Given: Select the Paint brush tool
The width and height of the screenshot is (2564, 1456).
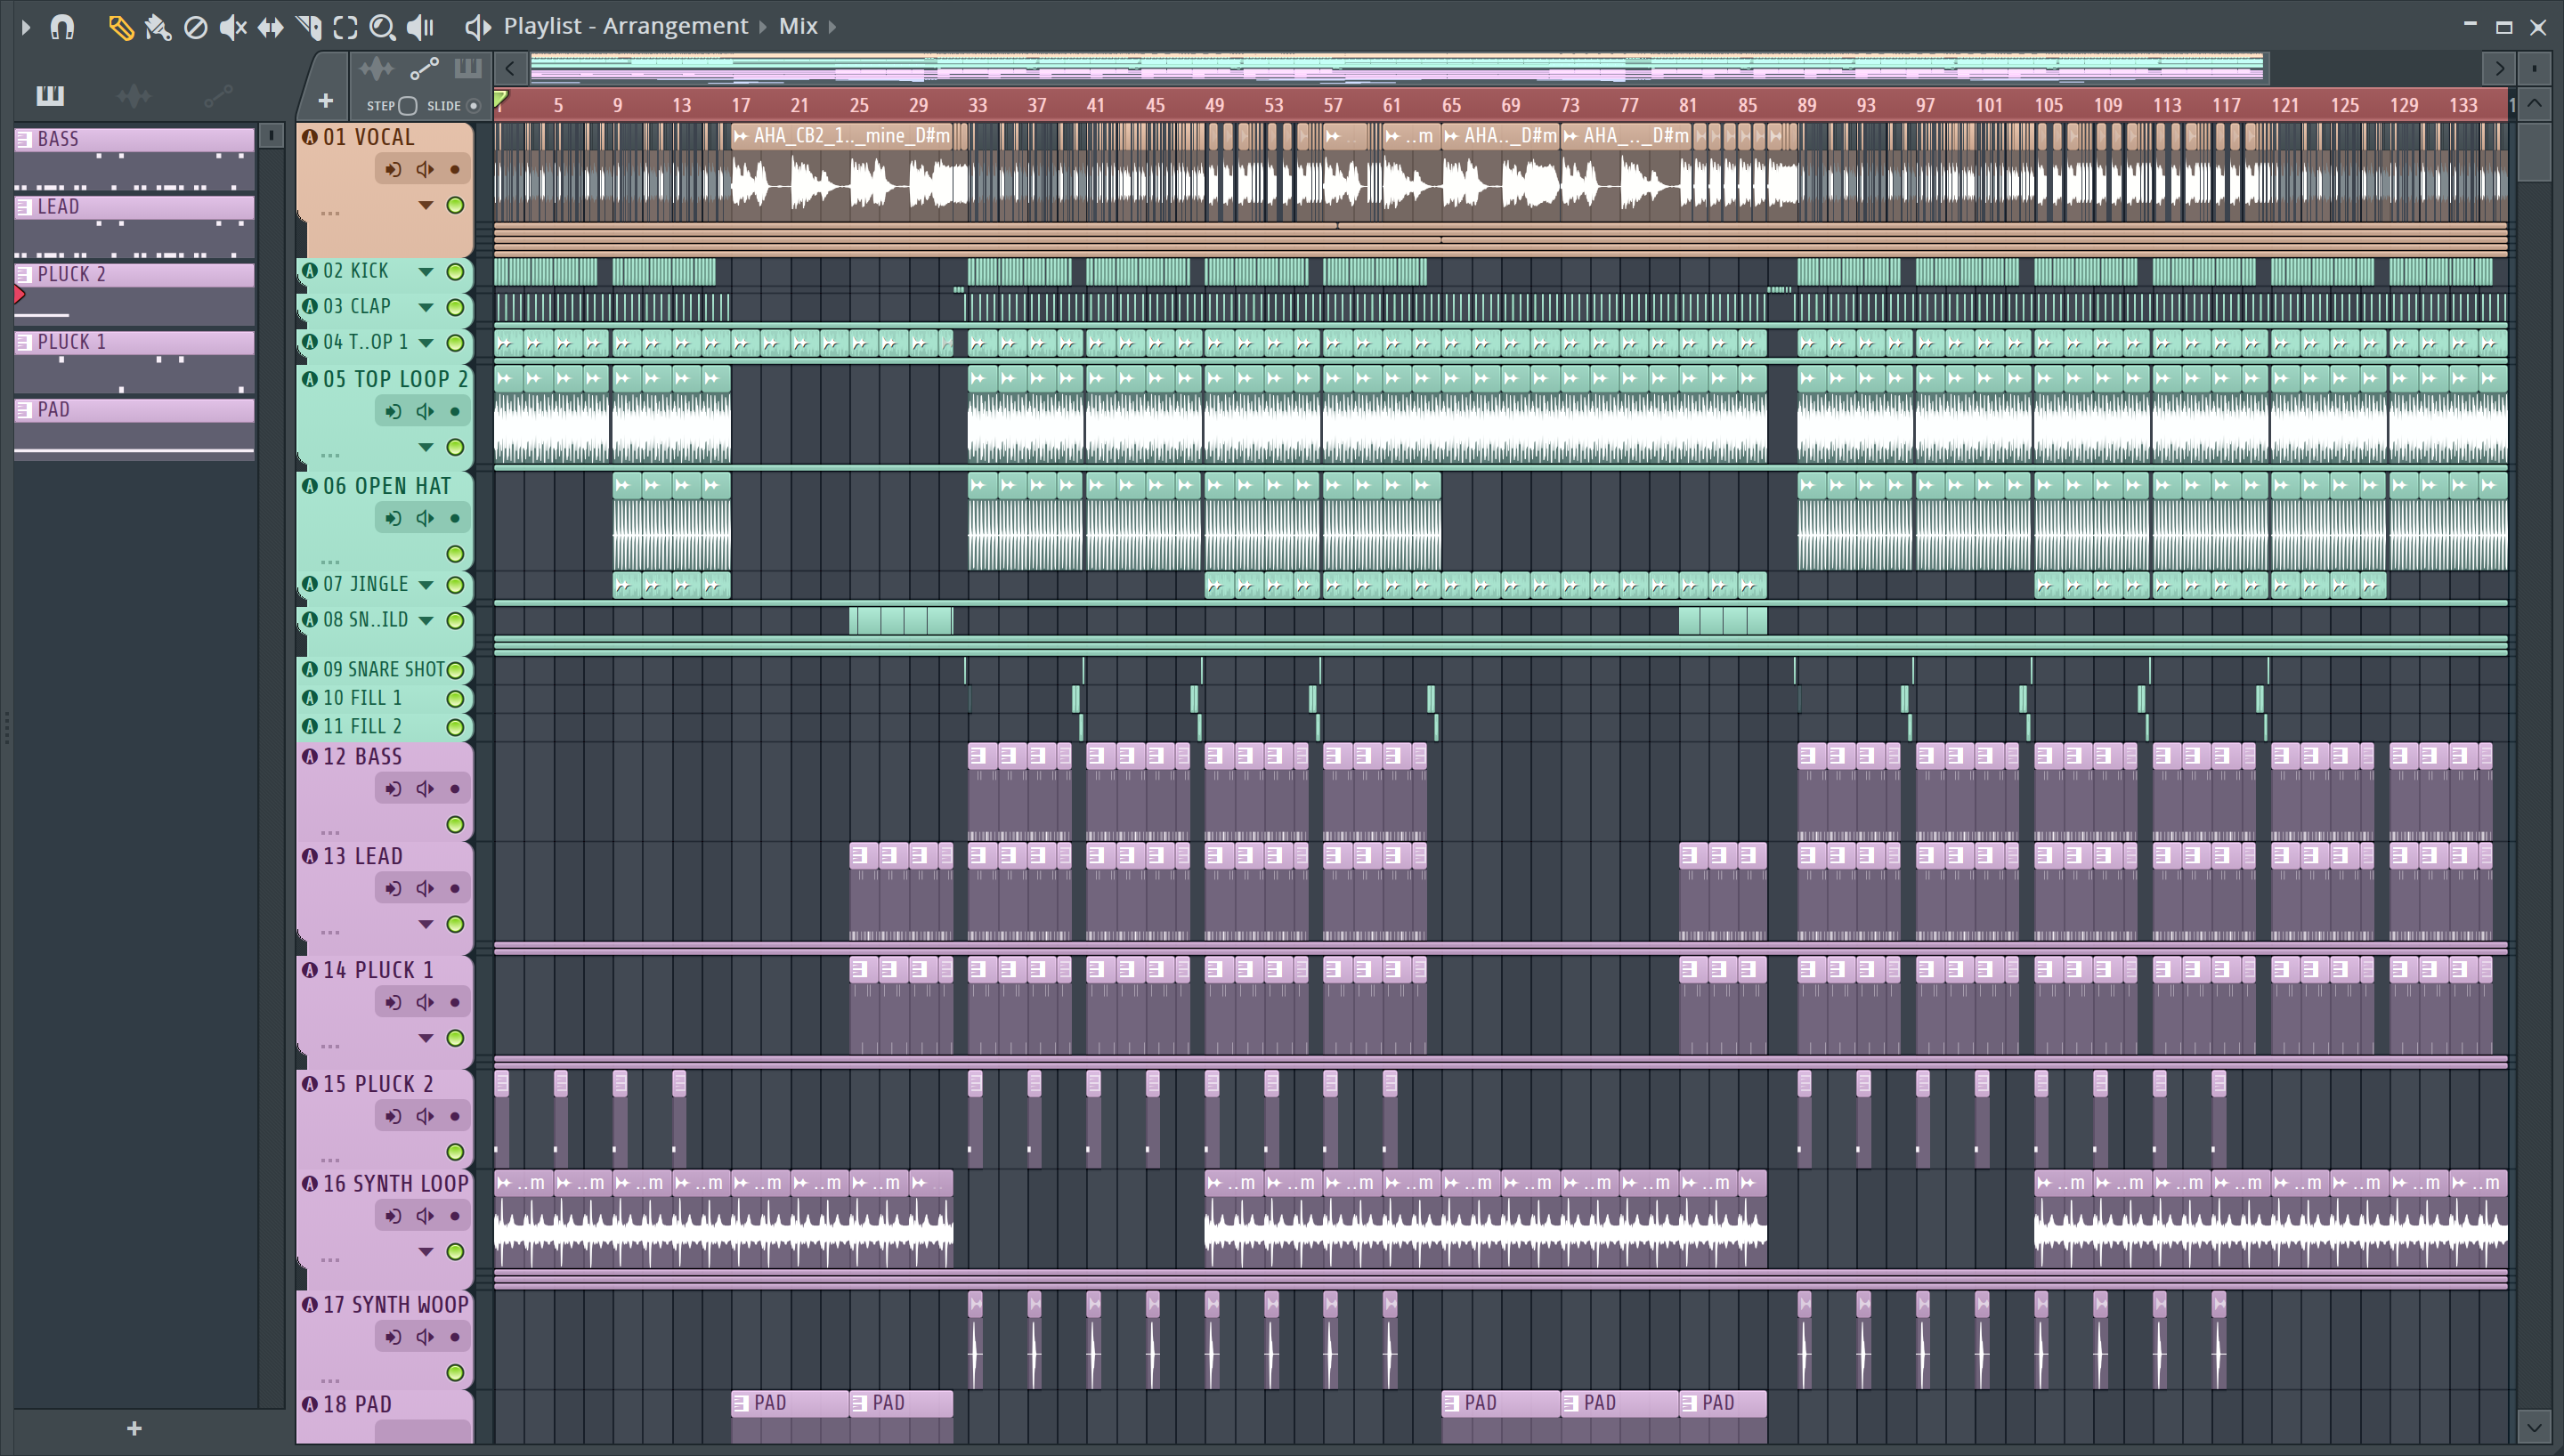Looking at the screenshot, I should [157, 27].
